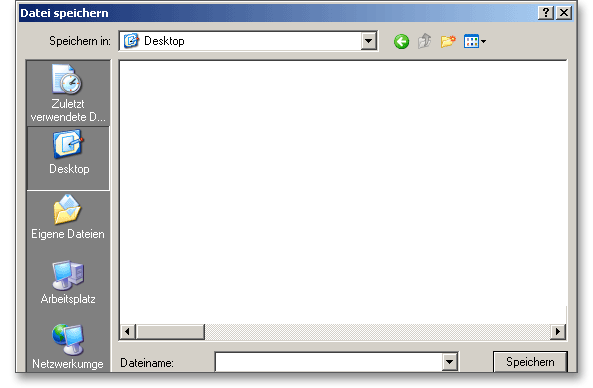The image size is (593, 388).
Task: Click the left scroll arrow
Action: pyautogui.click(x=127, y=332)
